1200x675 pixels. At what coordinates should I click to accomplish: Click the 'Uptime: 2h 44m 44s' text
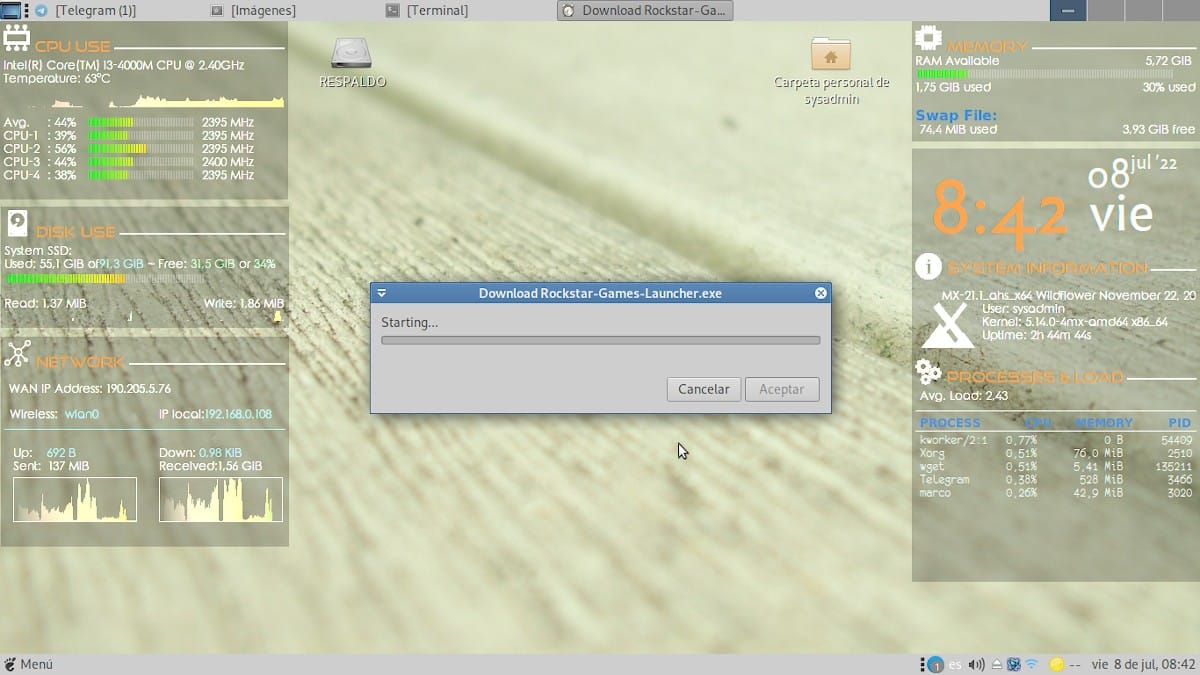[x=1037, y=335]
